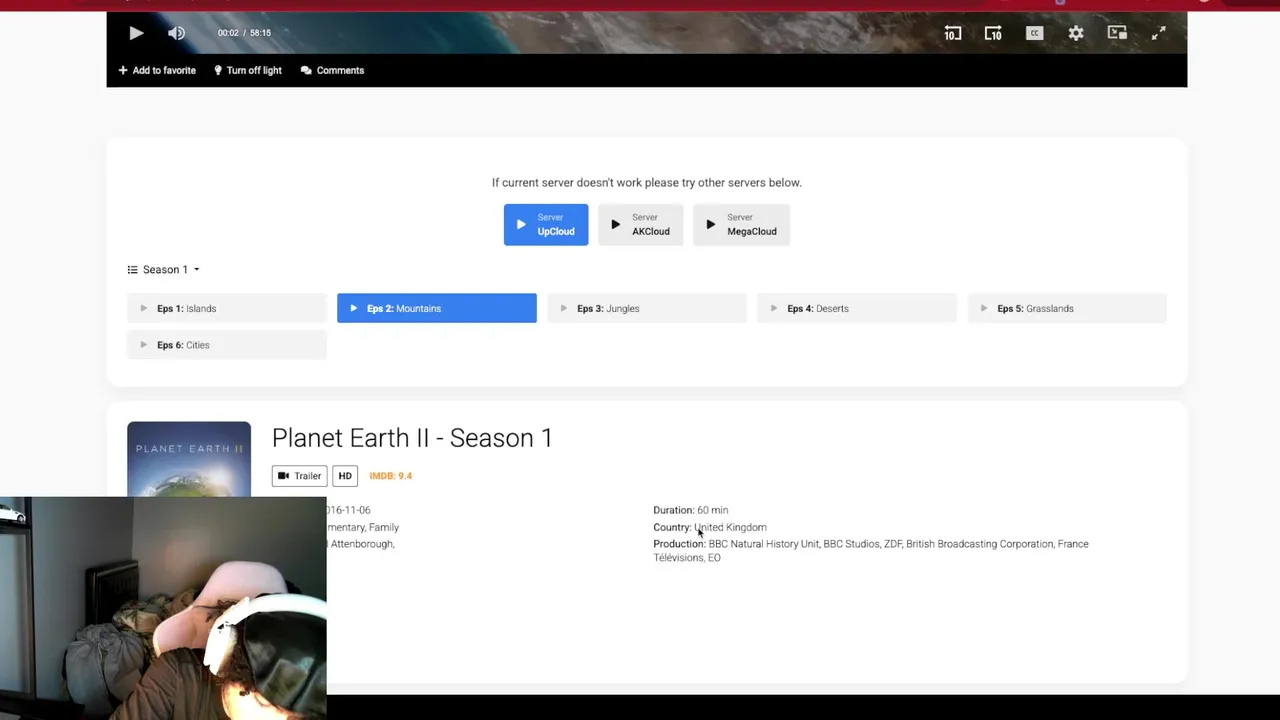This screenshot has width=1280, height=720.
Task: Open the Trailer button
Action: coord(299,476)
